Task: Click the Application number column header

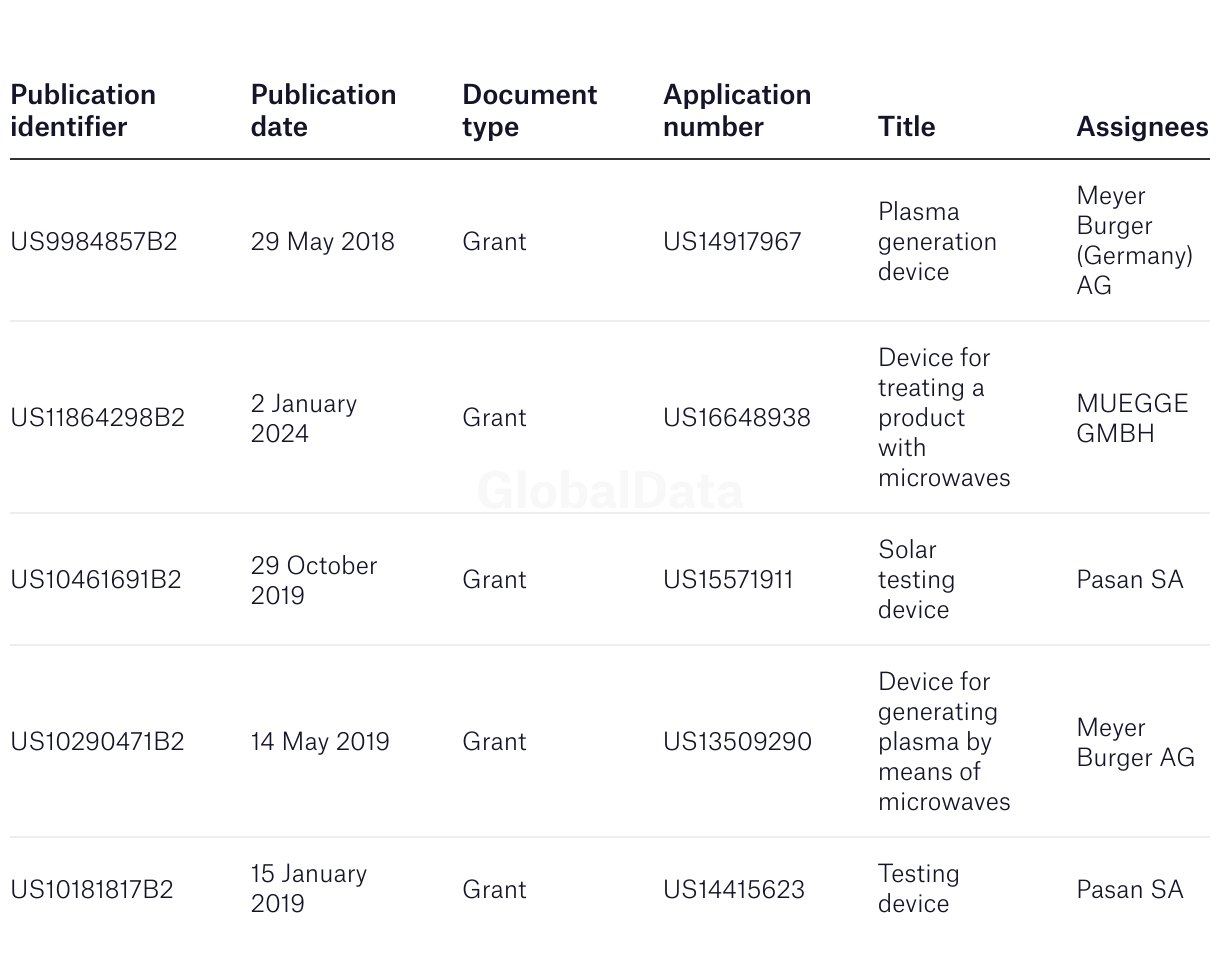Action: point(736,110)
